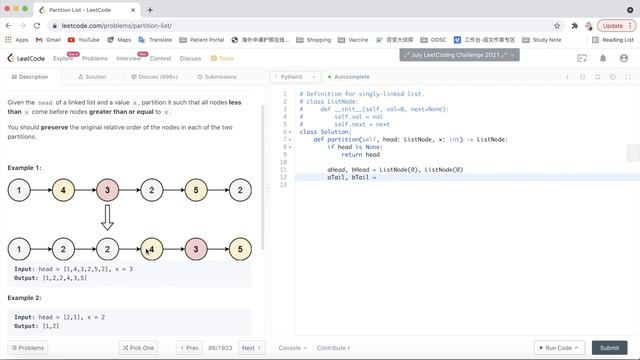
Task: Click the Chrome Update button
Action: coord(617,26)
